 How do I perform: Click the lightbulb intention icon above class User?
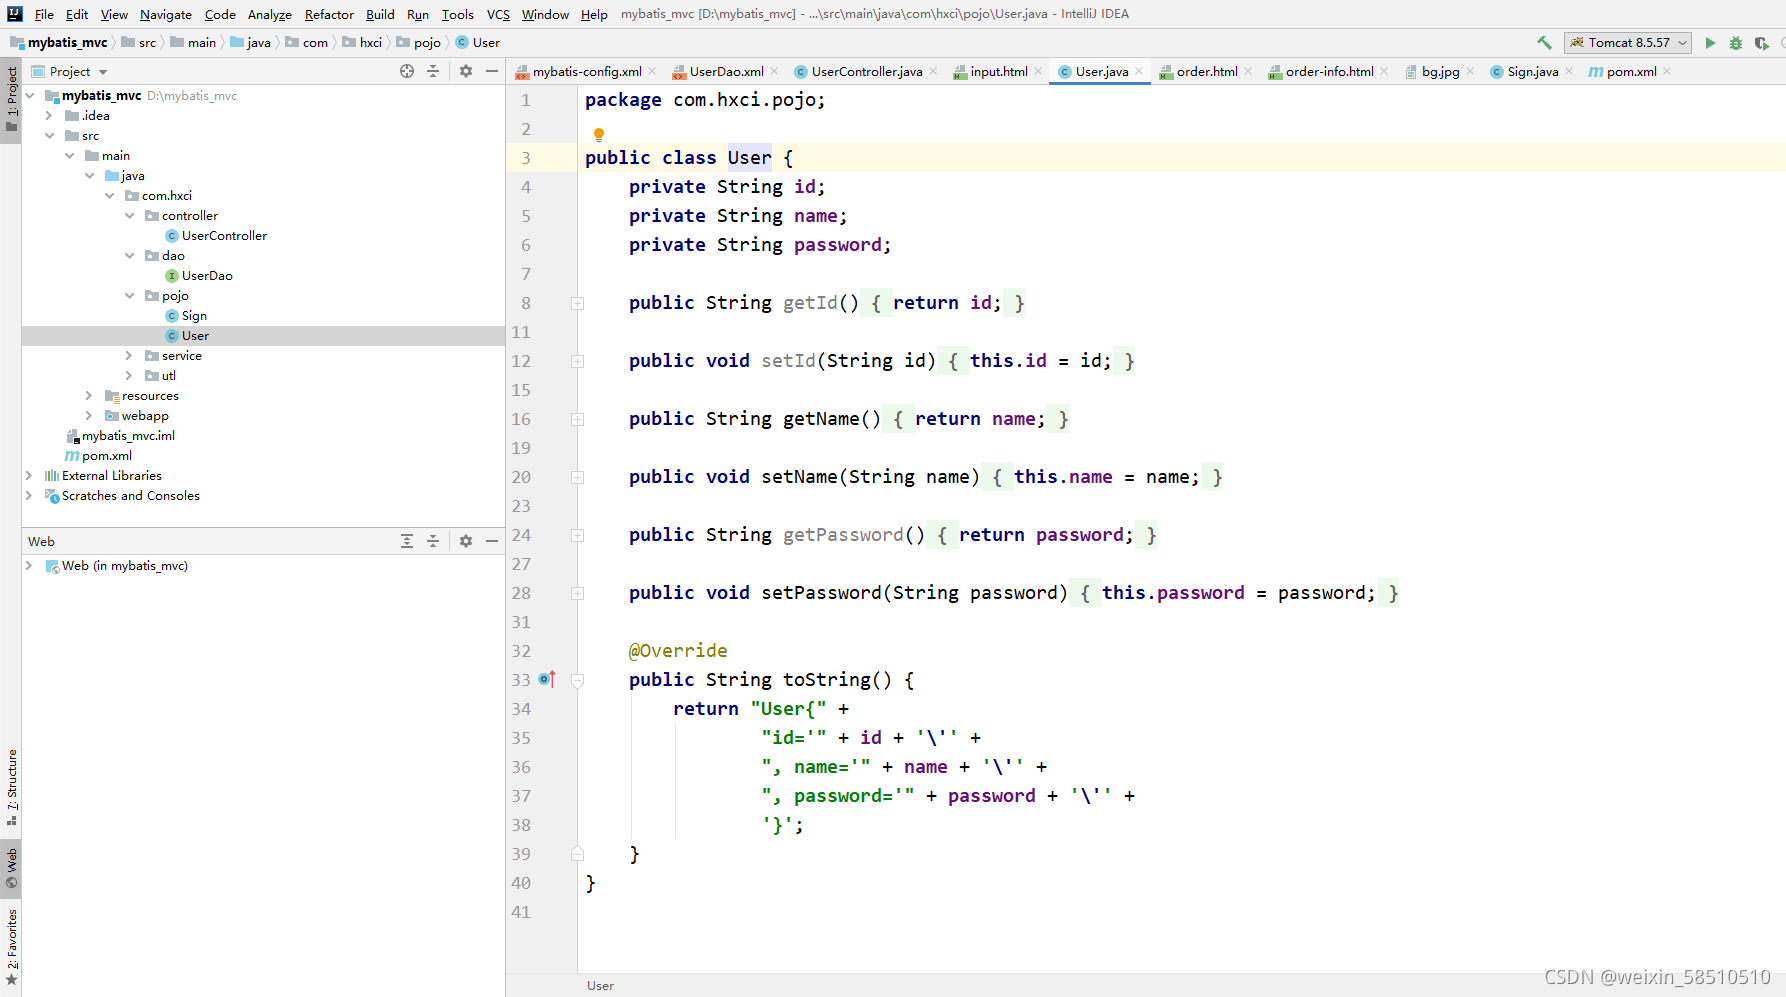(x=598, y=132)
